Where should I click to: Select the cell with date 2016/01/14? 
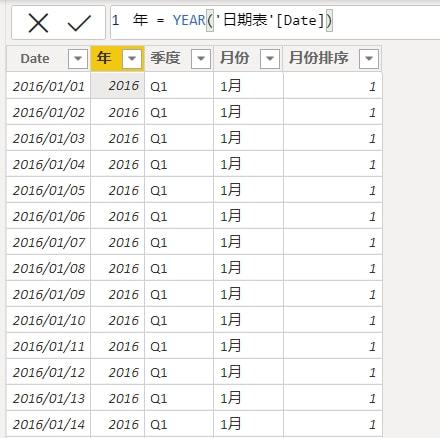pyautogui.click(x=49, y=424)
